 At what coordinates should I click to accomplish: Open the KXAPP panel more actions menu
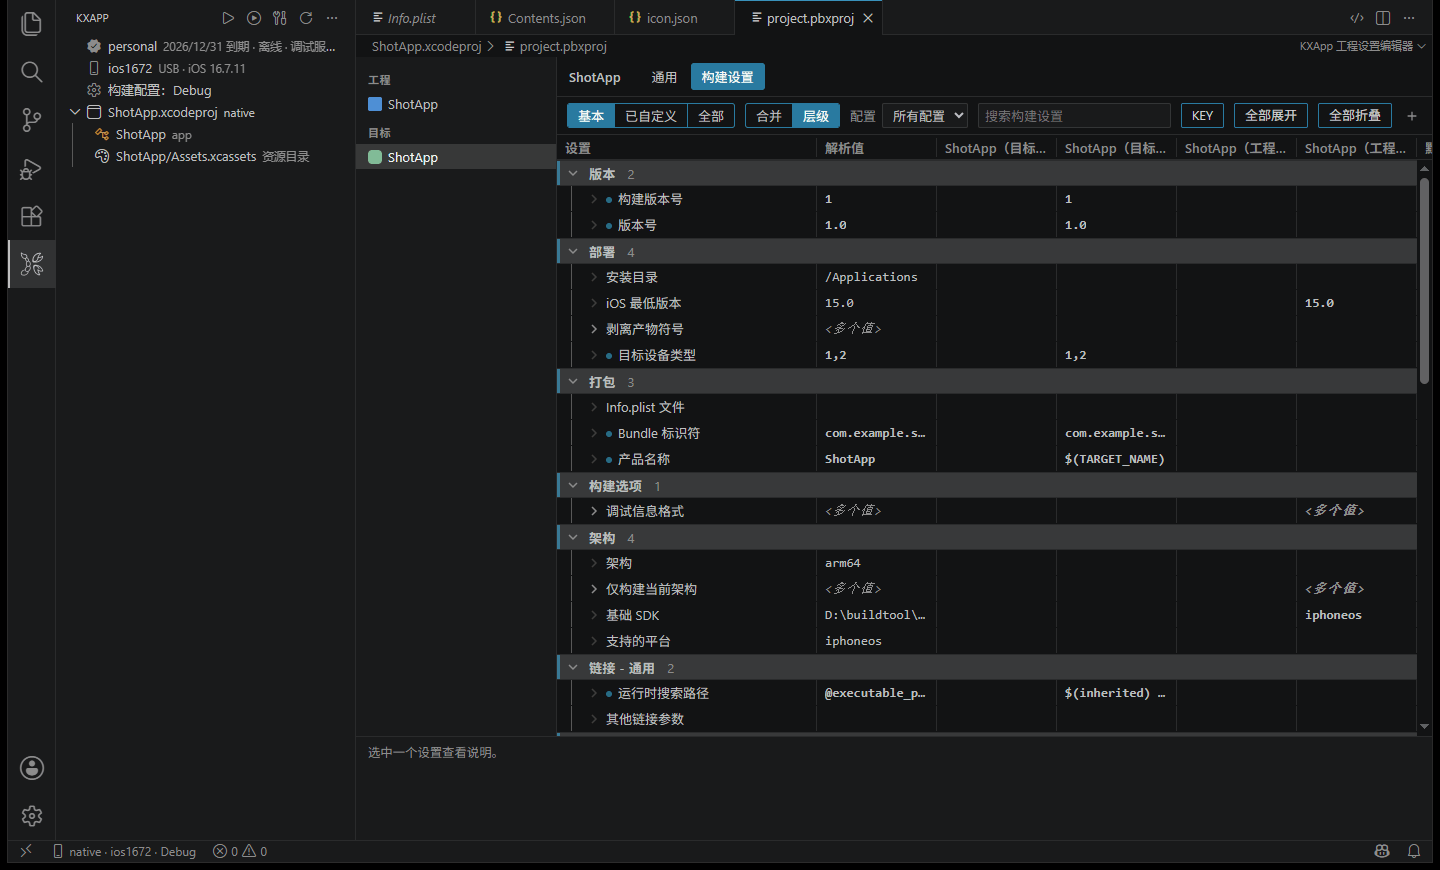pos(332,18)
